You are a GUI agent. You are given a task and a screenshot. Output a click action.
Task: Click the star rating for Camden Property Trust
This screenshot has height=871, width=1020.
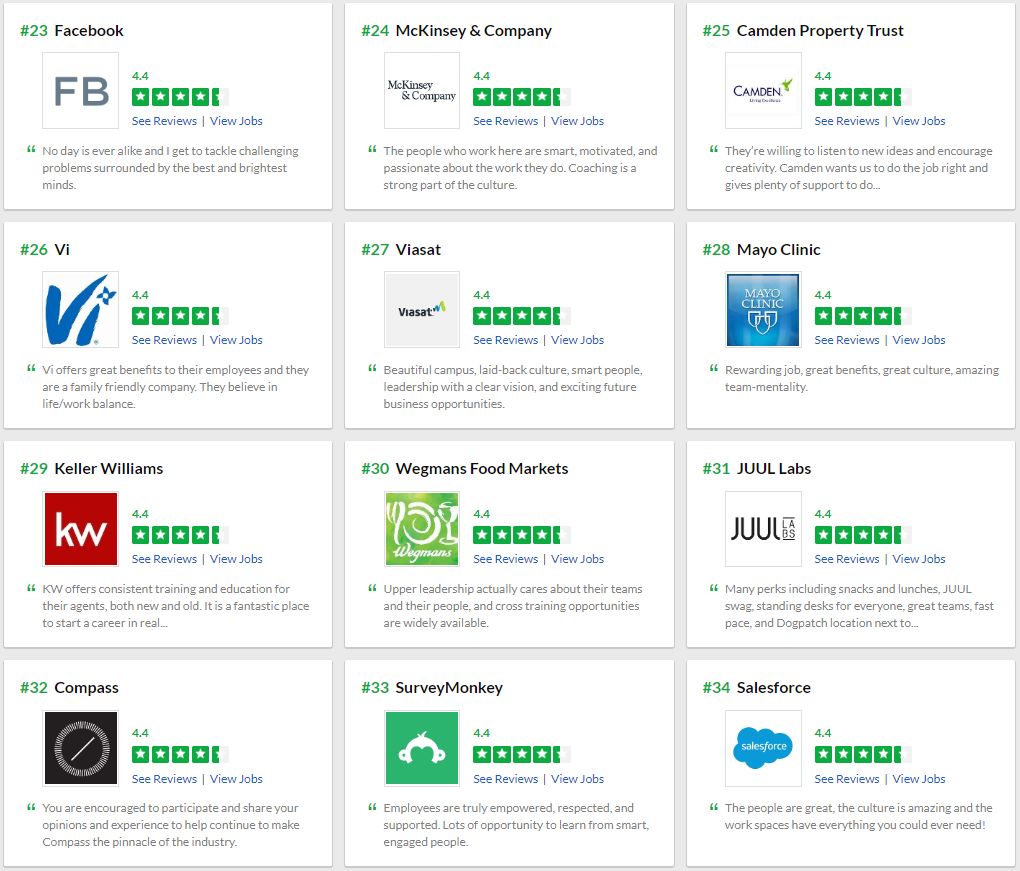click(x=863, y=97)
